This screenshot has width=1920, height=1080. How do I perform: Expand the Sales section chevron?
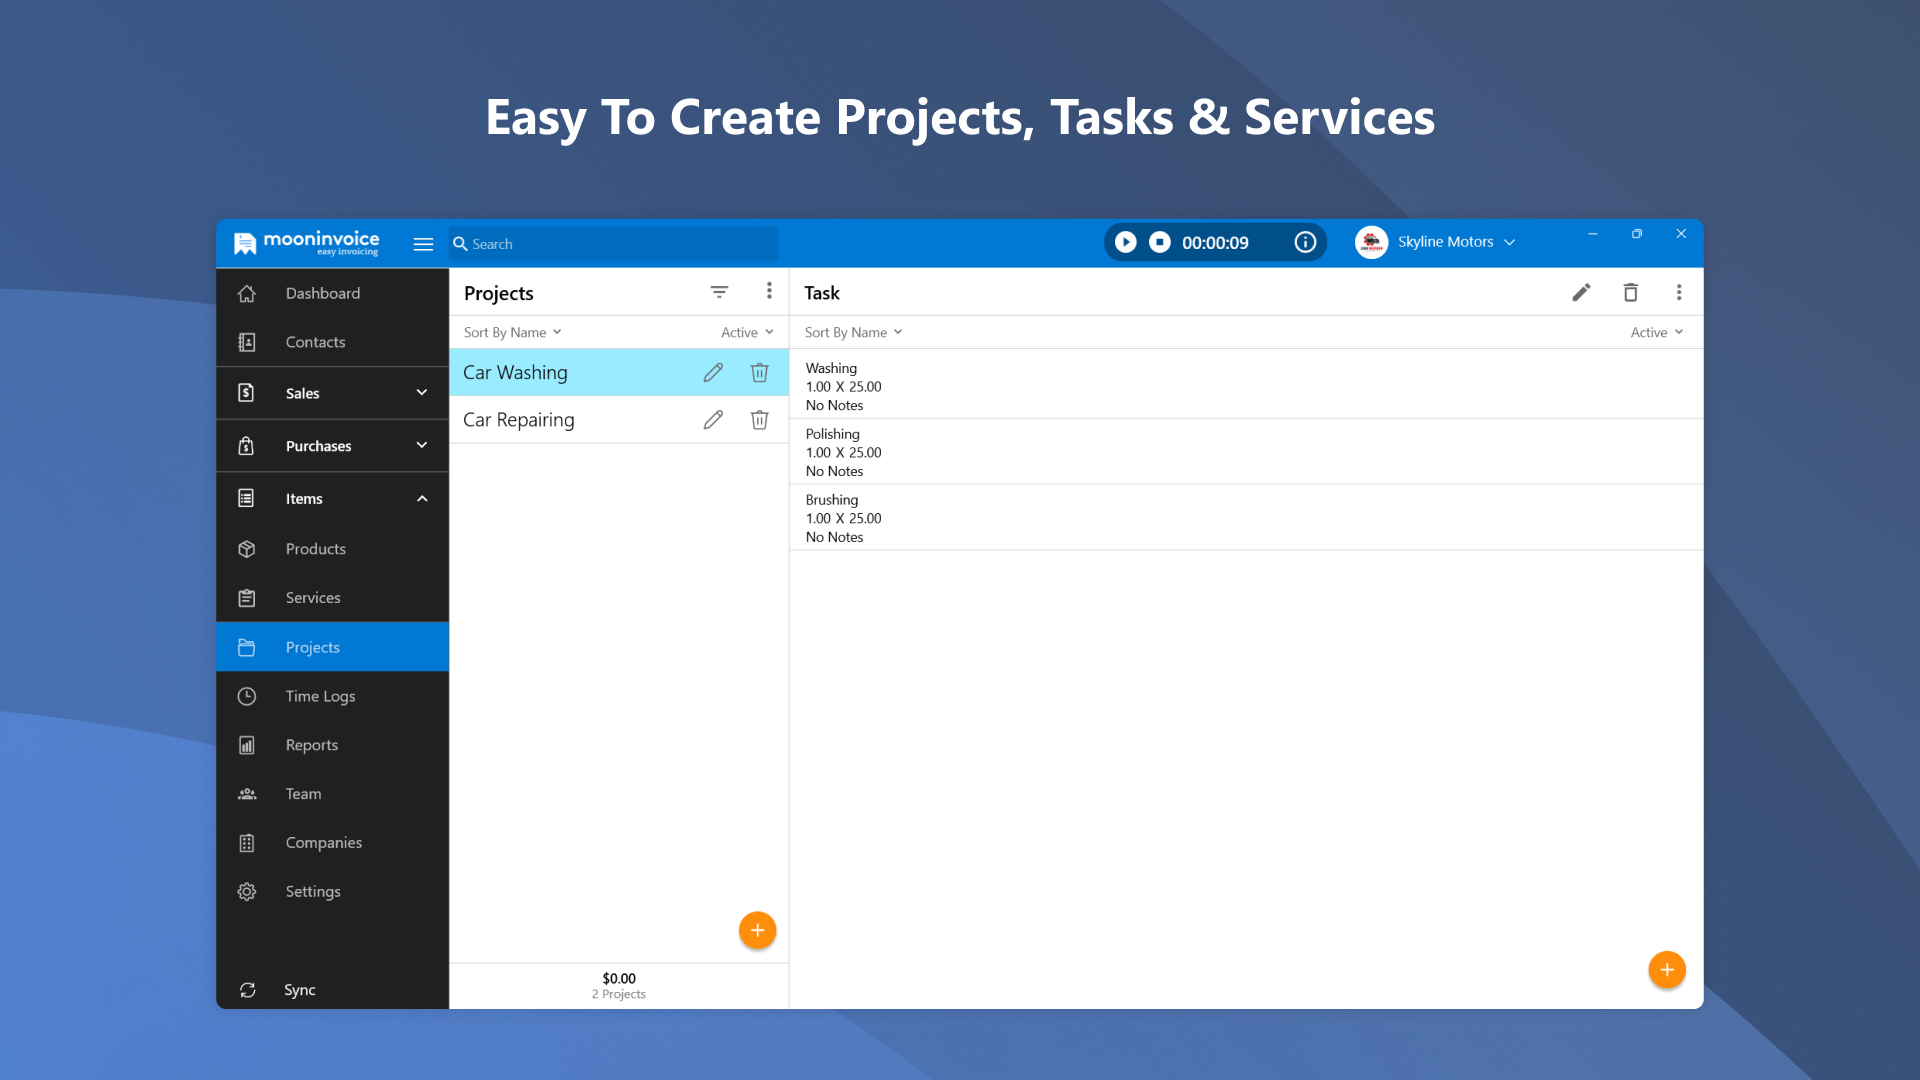(x=421, y=392)
